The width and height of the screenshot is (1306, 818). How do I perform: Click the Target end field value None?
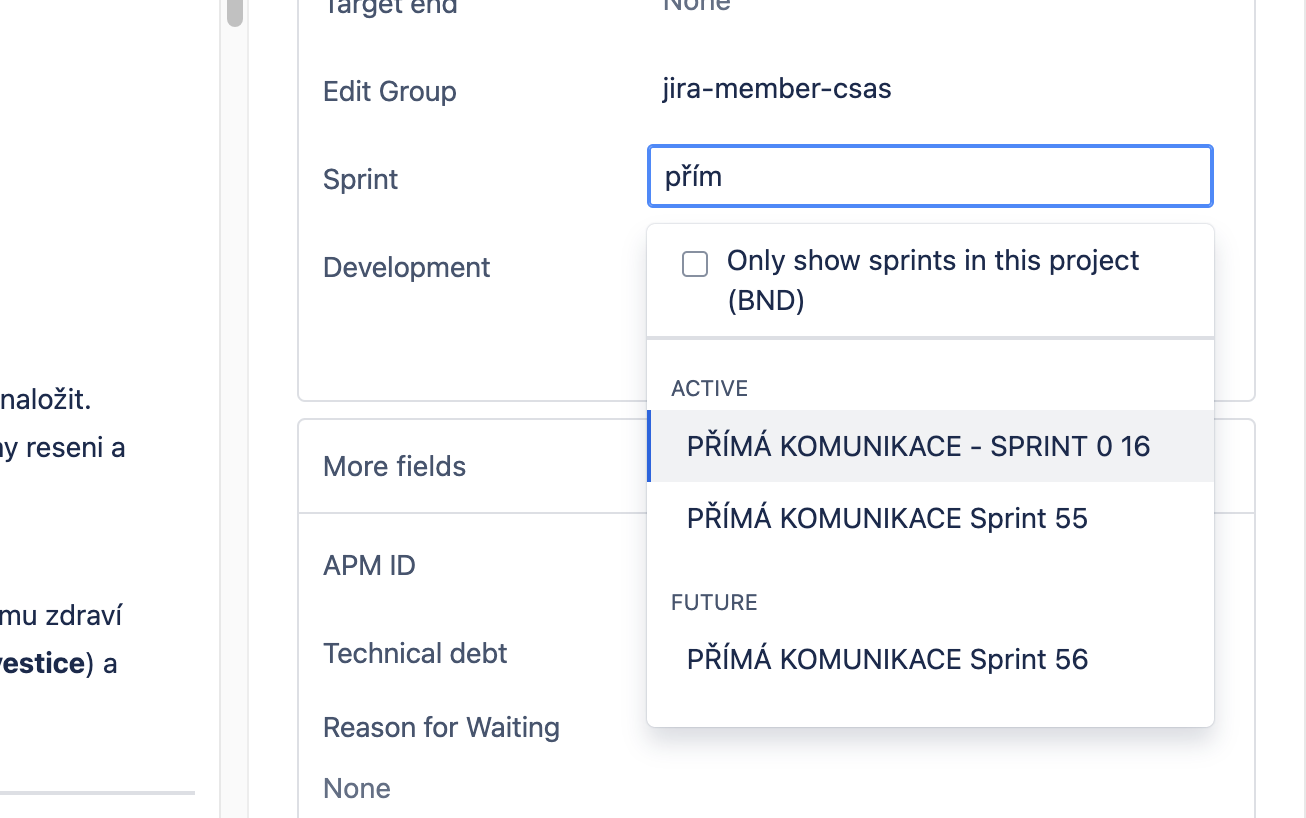click(x=696, y=8)
